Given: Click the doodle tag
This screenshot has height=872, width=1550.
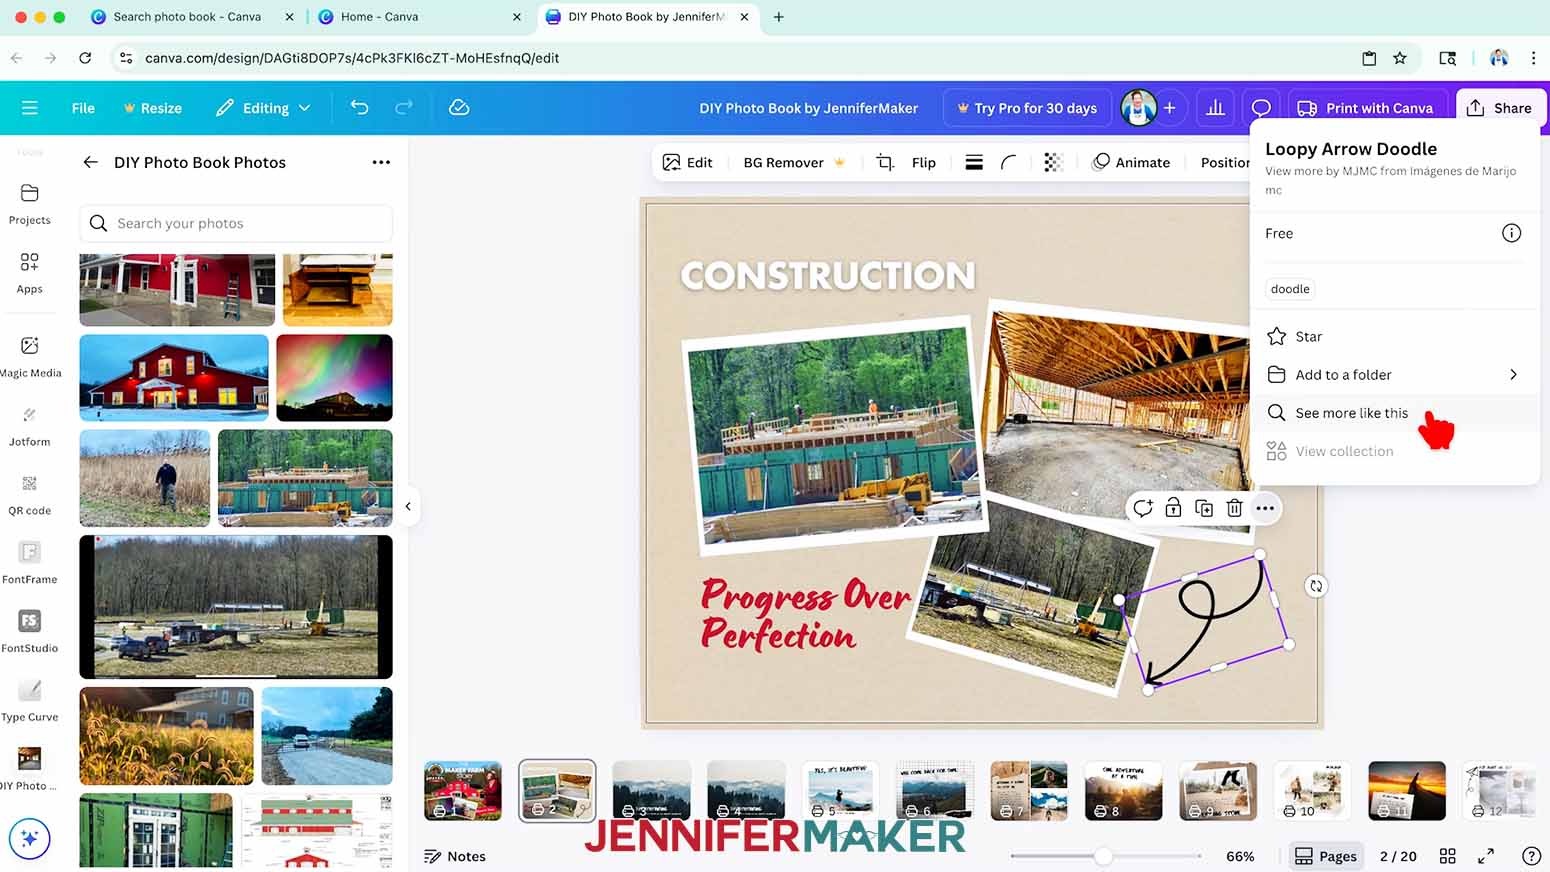Looking at the screenshot, I should (1290, 289).
